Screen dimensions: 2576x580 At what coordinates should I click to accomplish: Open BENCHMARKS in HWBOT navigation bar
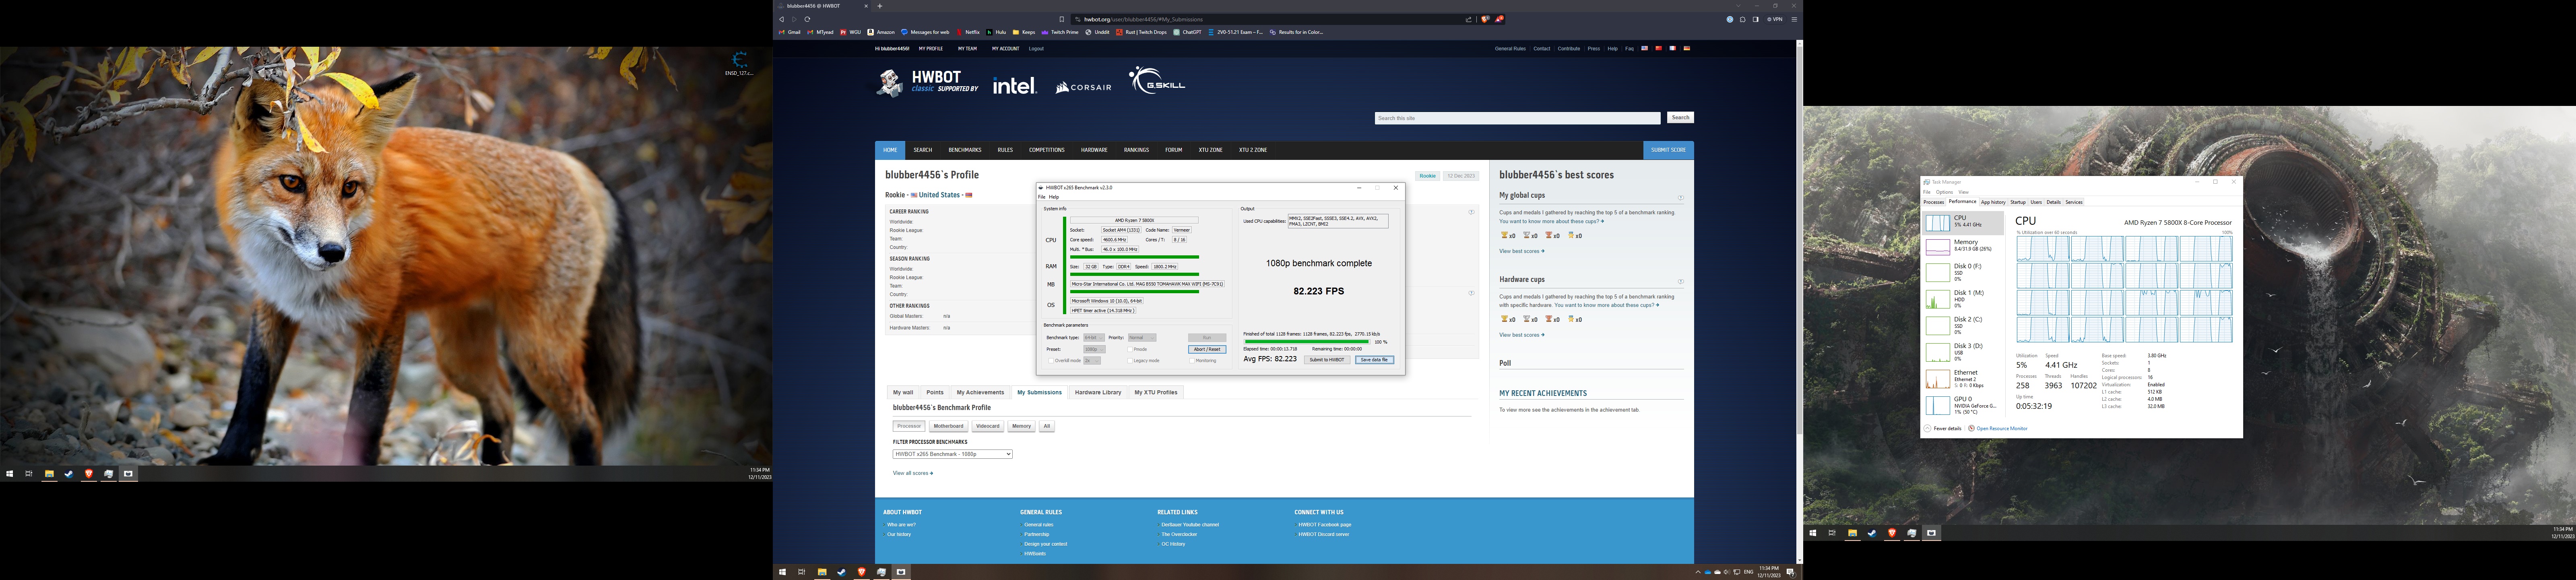[965, 150]
